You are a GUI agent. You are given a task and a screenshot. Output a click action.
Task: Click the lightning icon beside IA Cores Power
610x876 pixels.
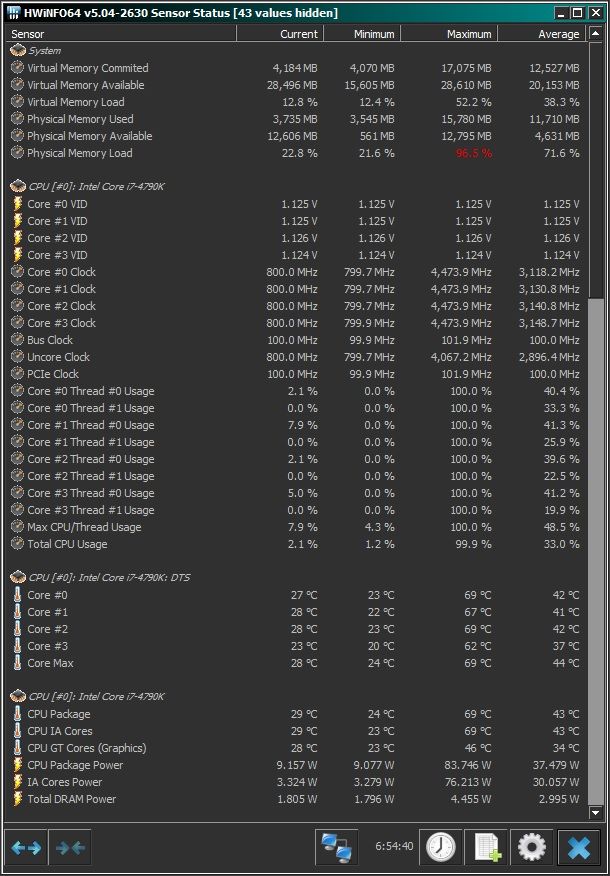[18, 782]
